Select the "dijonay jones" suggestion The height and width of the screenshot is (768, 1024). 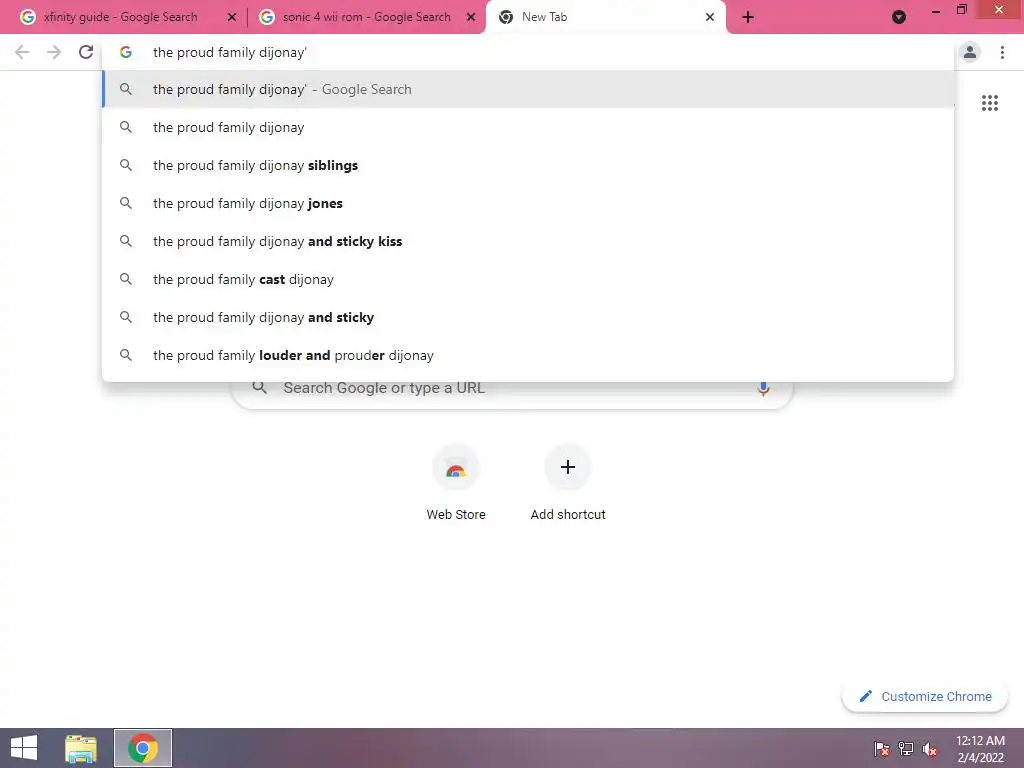[x=528, y=203]
